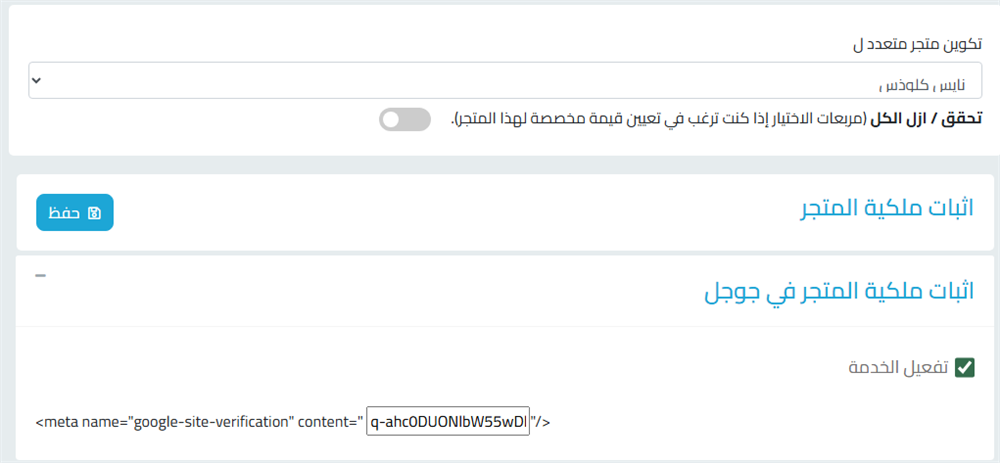Click the اثبات ملكية المتجر في جوجل heading

click(x=840, y=293)
